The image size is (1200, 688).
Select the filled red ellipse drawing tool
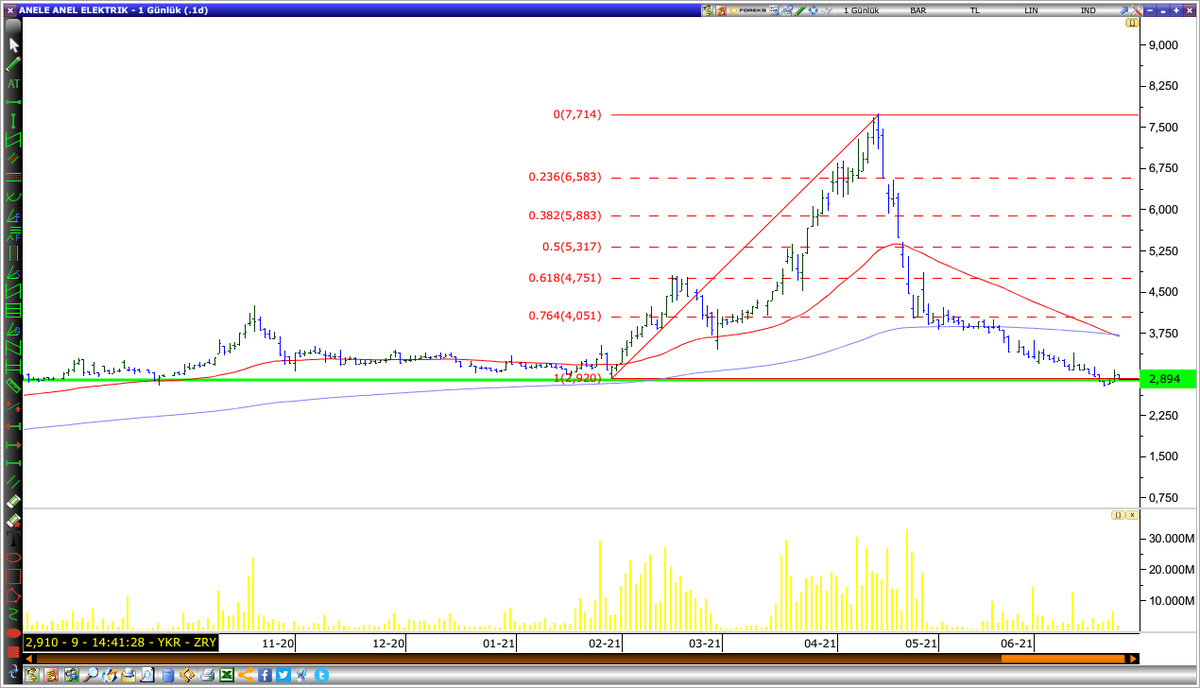[14, 633]
